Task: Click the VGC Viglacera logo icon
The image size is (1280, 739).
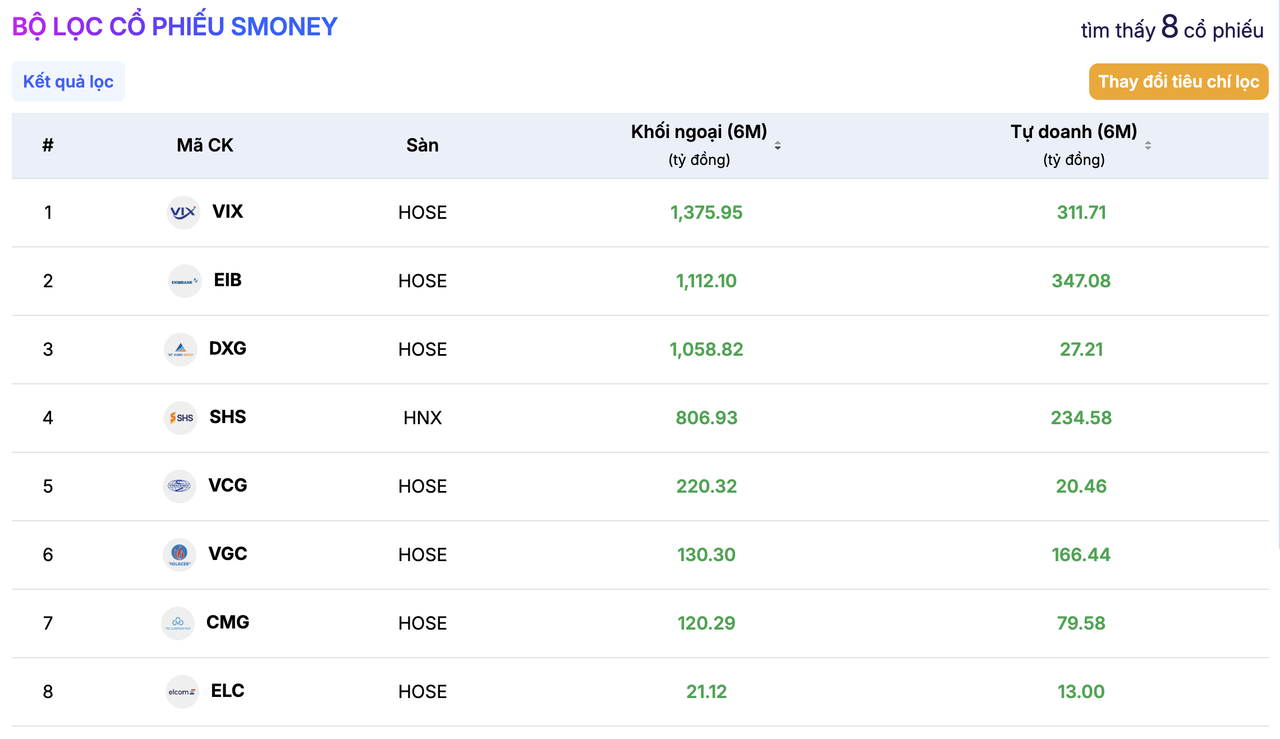Action: click(x=180, y=555)
